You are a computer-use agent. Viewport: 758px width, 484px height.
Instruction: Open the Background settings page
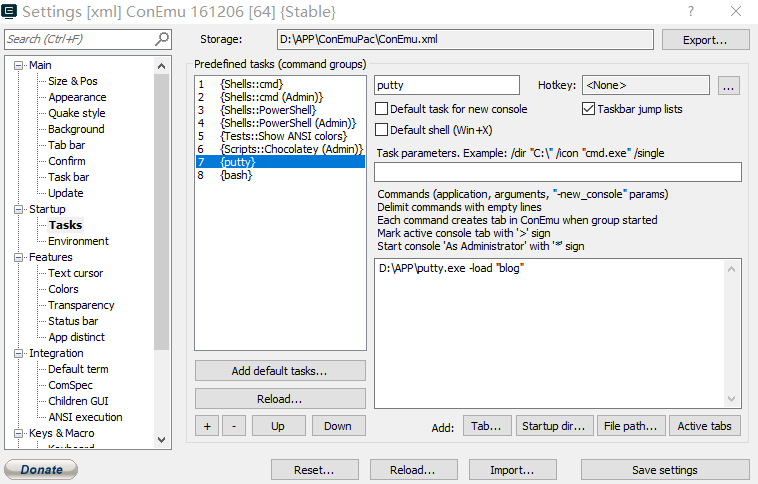(76, 129)
